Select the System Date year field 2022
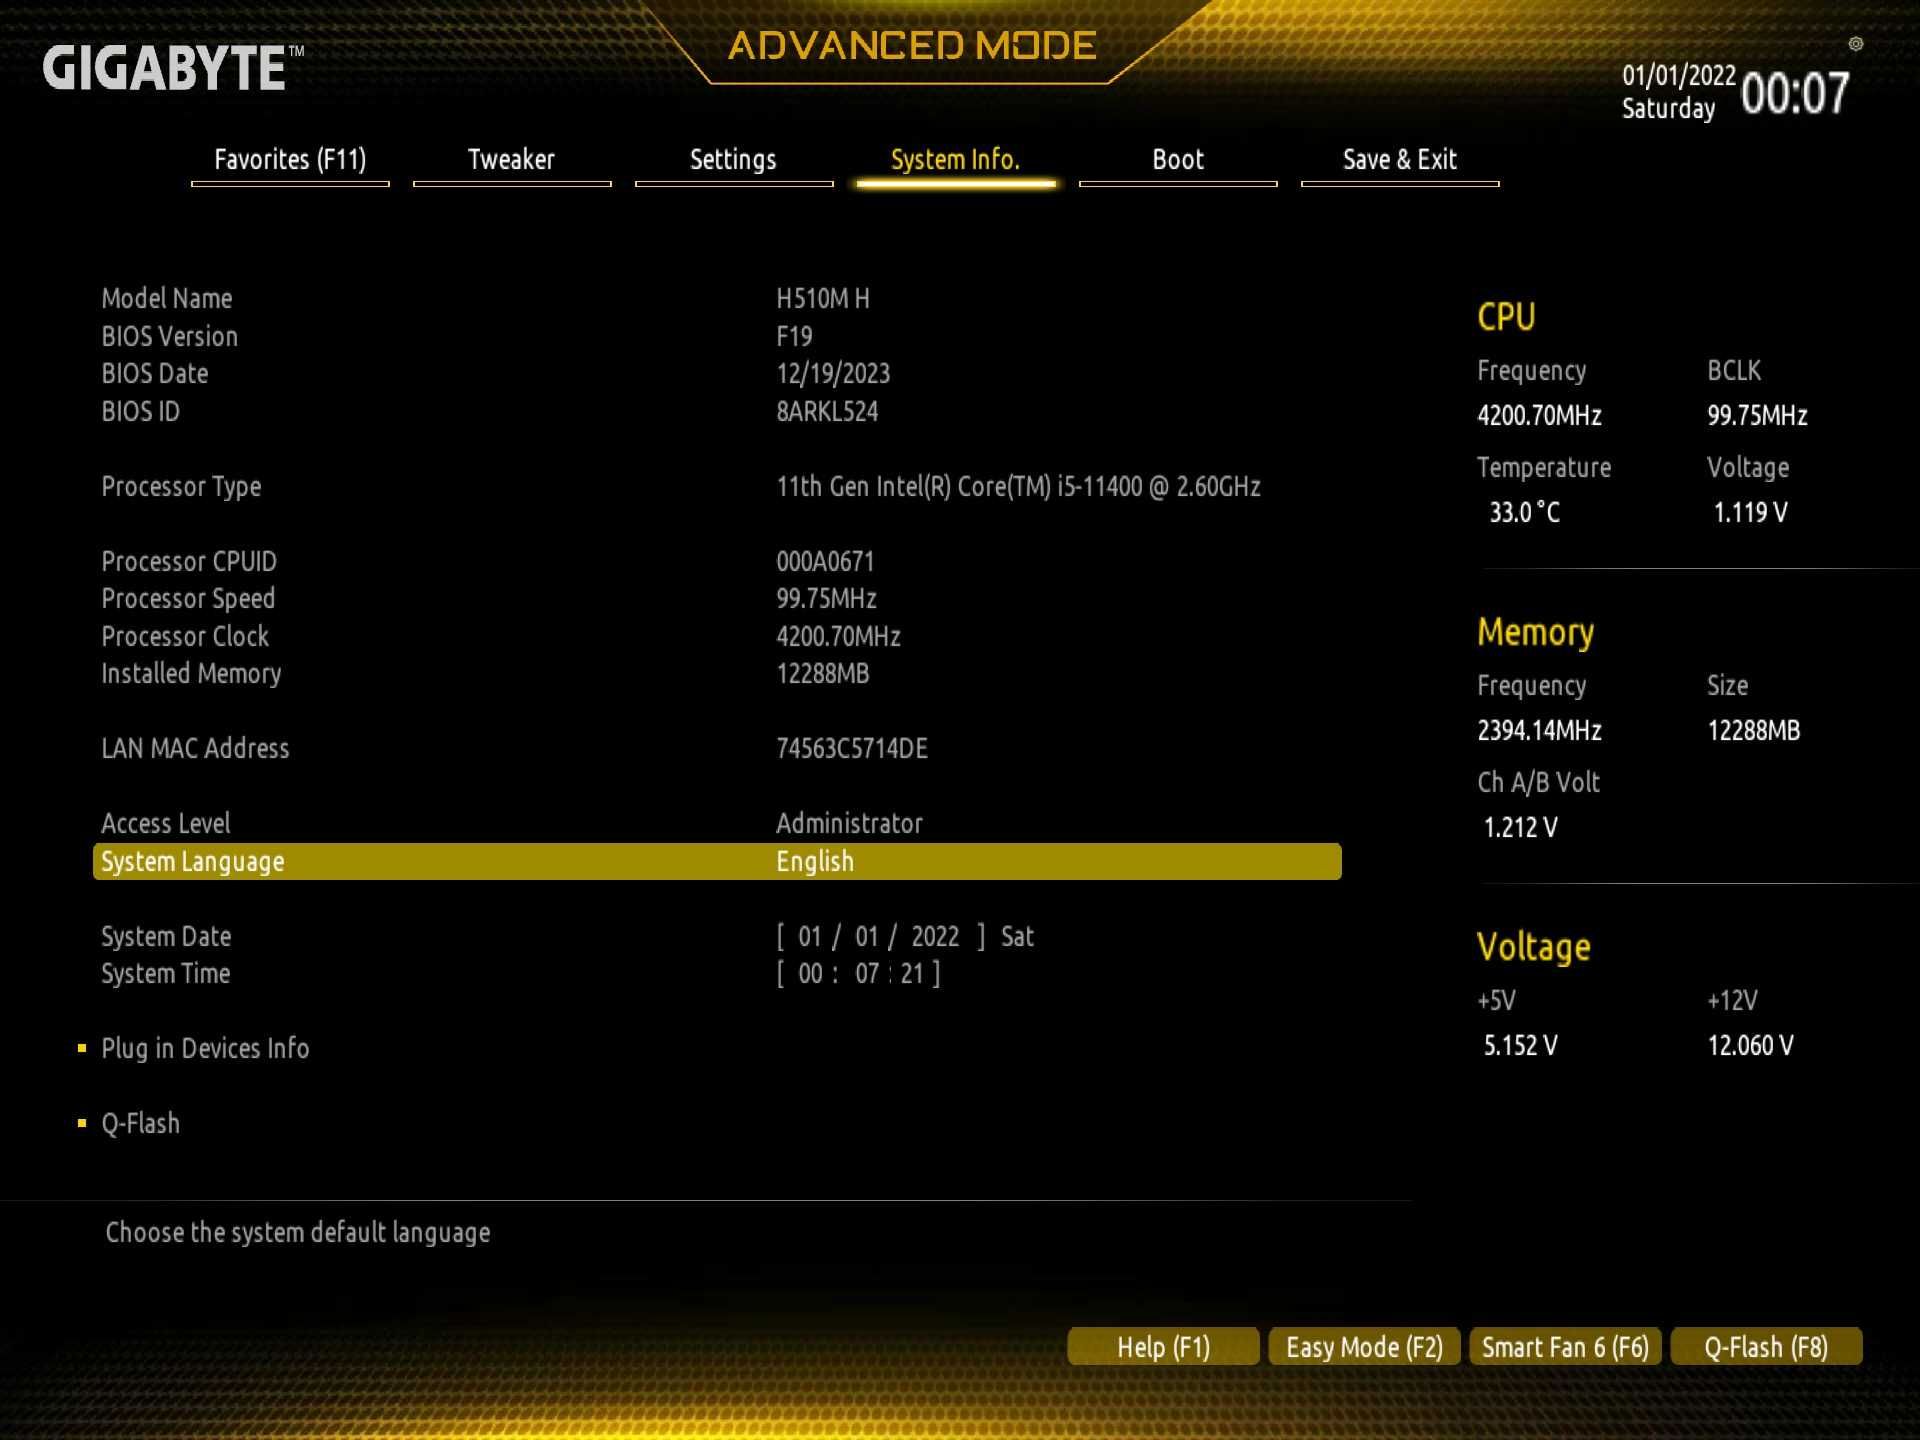The height and width of the screenshot is (1440, 1920). point(935,937)
